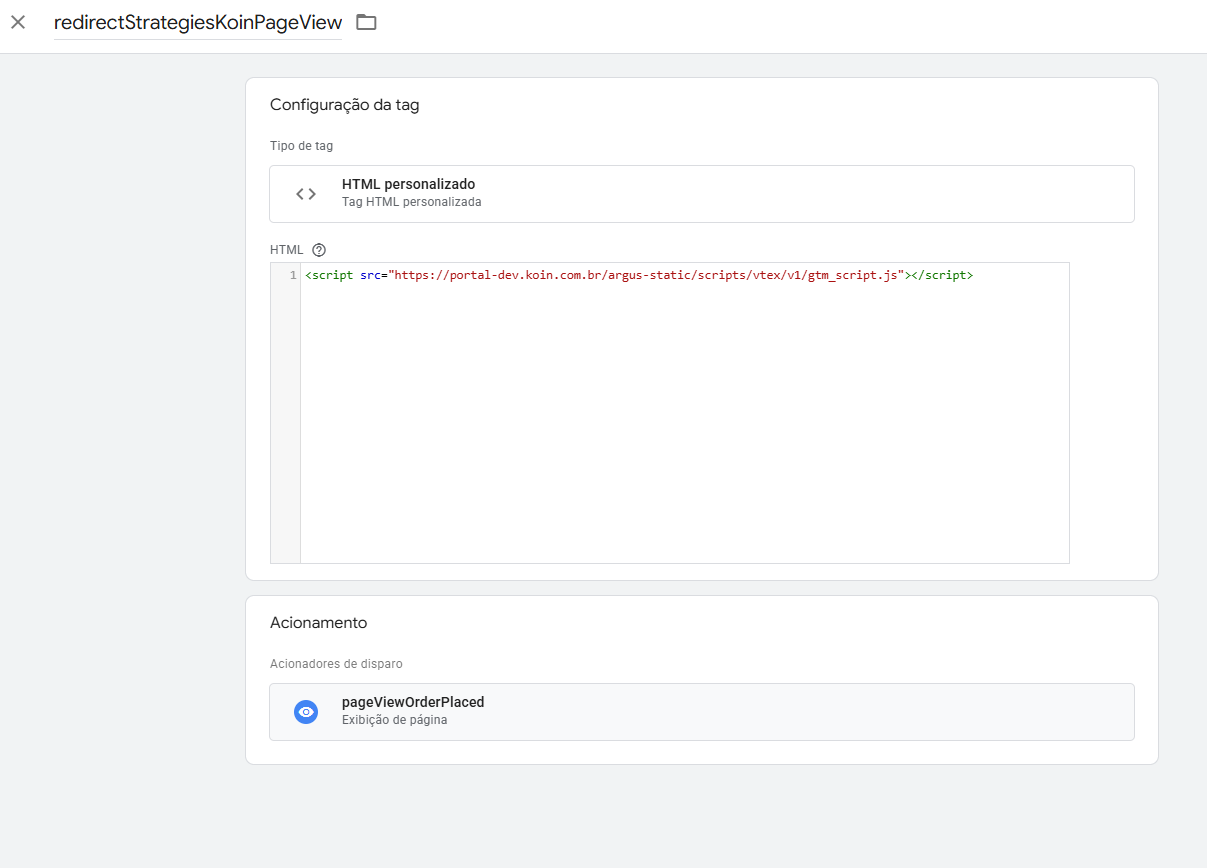Image resolution: width=1207 pixels, height=868 pixels.
Task: Close the tag editor panel
Action: 18,22
